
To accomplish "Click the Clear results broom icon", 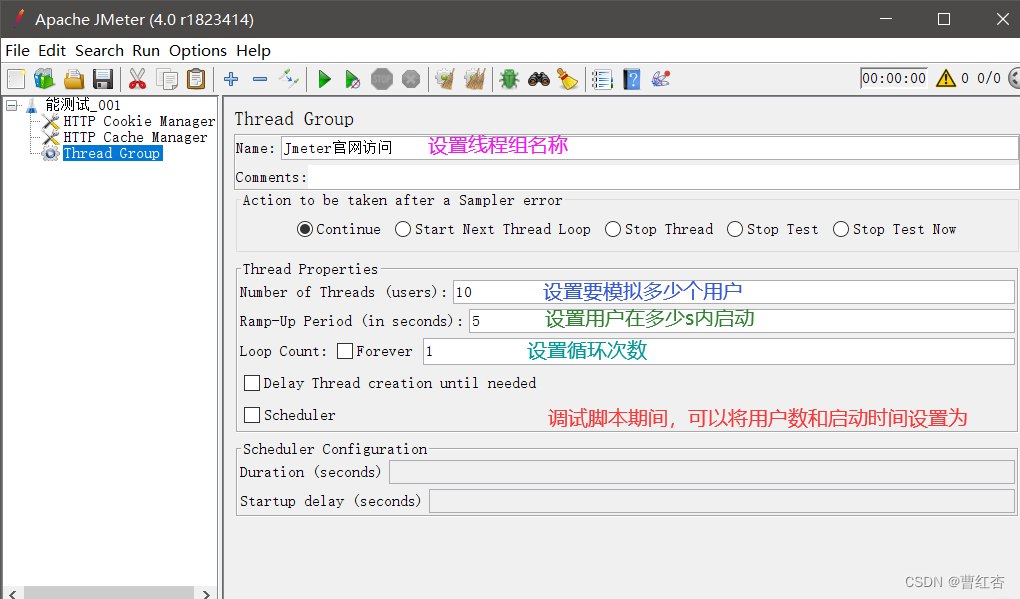I will [445, 79].
